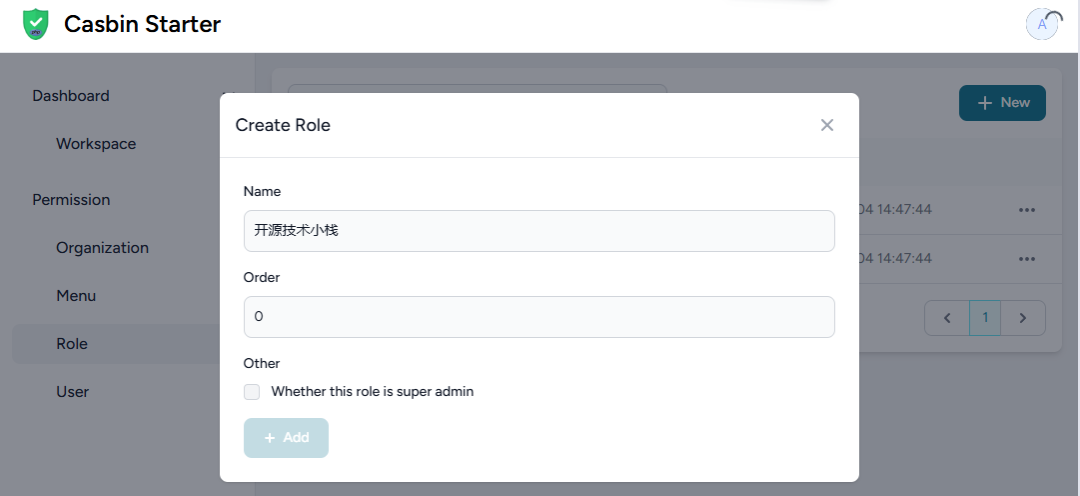This screenshot has width=1080, height=496.
Task: Open the User page in sidebar
Action: (72, 392)
